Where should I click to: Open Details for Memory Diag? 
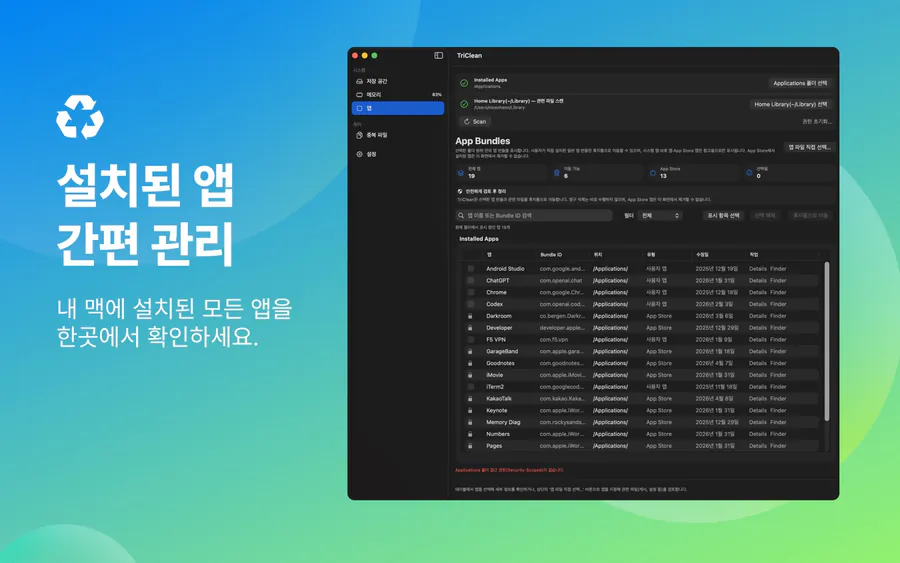(x=758, y=422)
